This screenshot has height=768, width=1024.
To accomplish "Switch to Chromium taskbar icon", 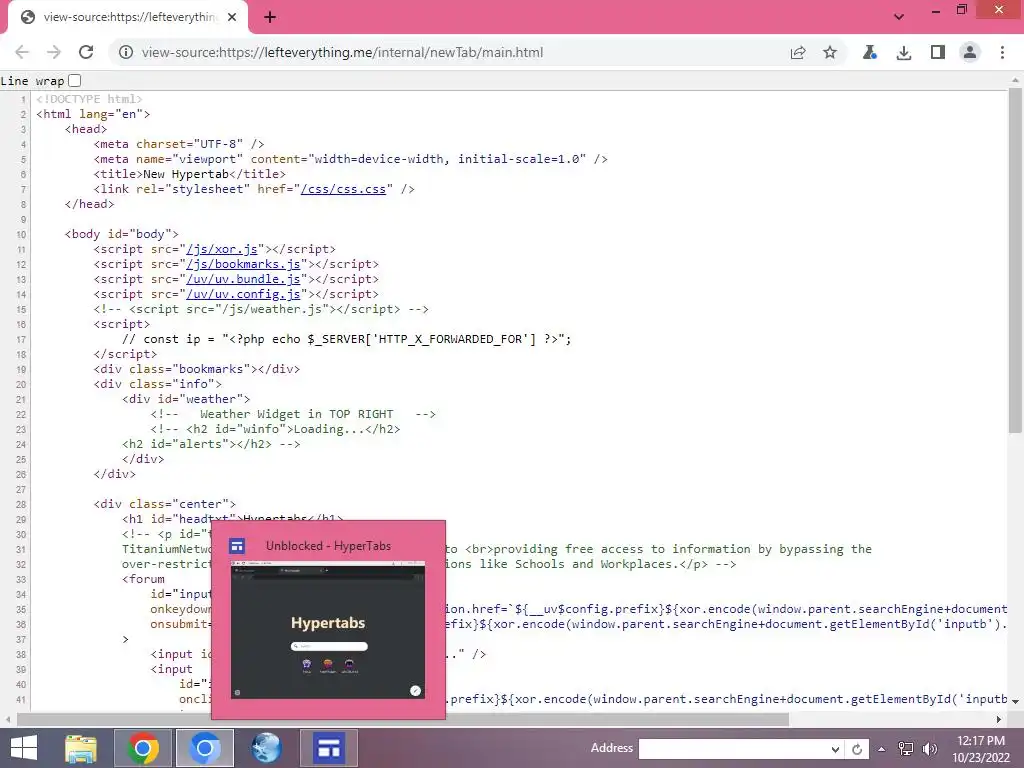I will (204, 748).
